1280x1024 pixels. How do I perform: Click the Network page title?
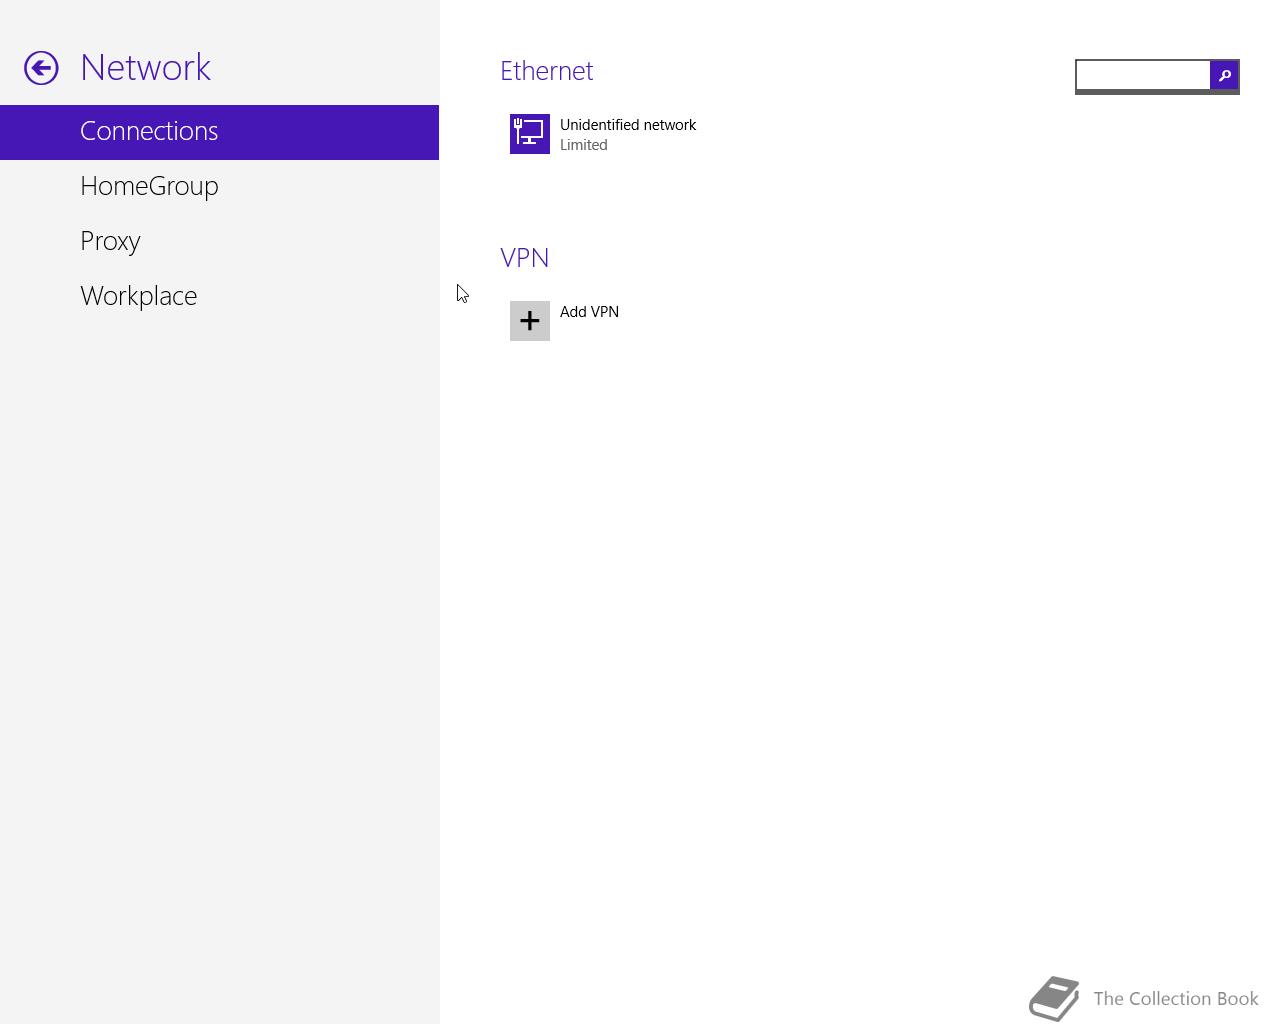point(145,67)
